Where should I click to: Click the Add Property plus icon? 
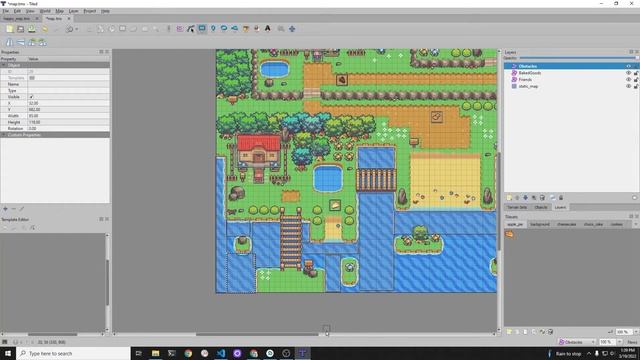[5, 209]
